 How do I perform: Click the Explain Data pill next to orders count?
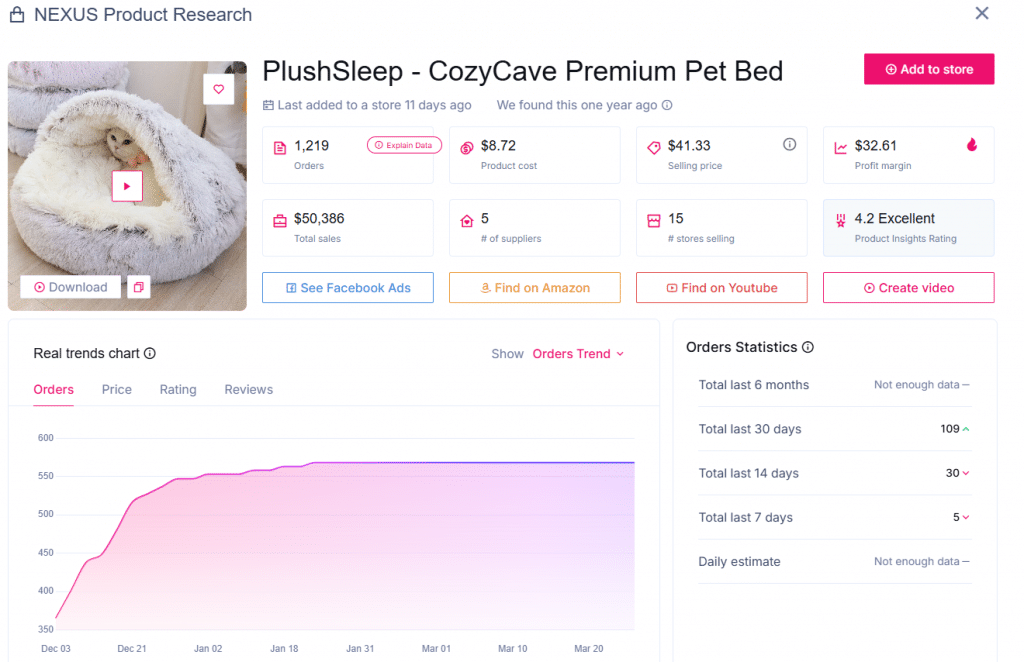(404, 144)
